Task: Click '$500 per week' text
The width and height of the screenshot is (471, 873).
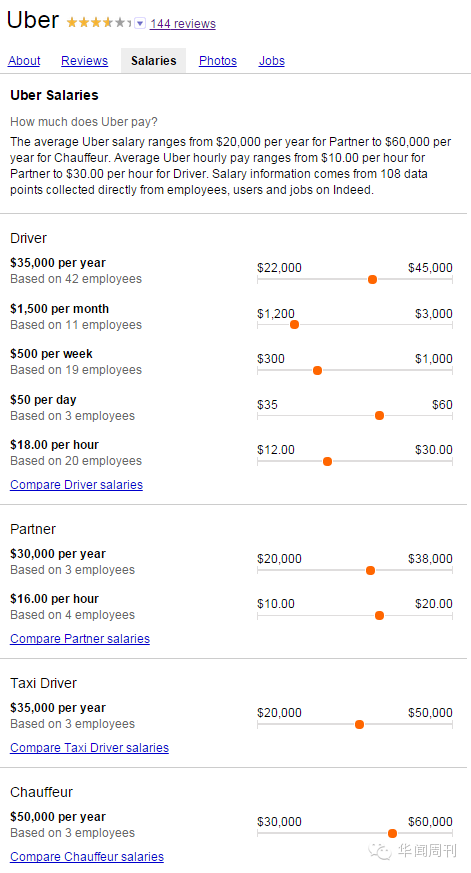Action: [x=51, y=354]
